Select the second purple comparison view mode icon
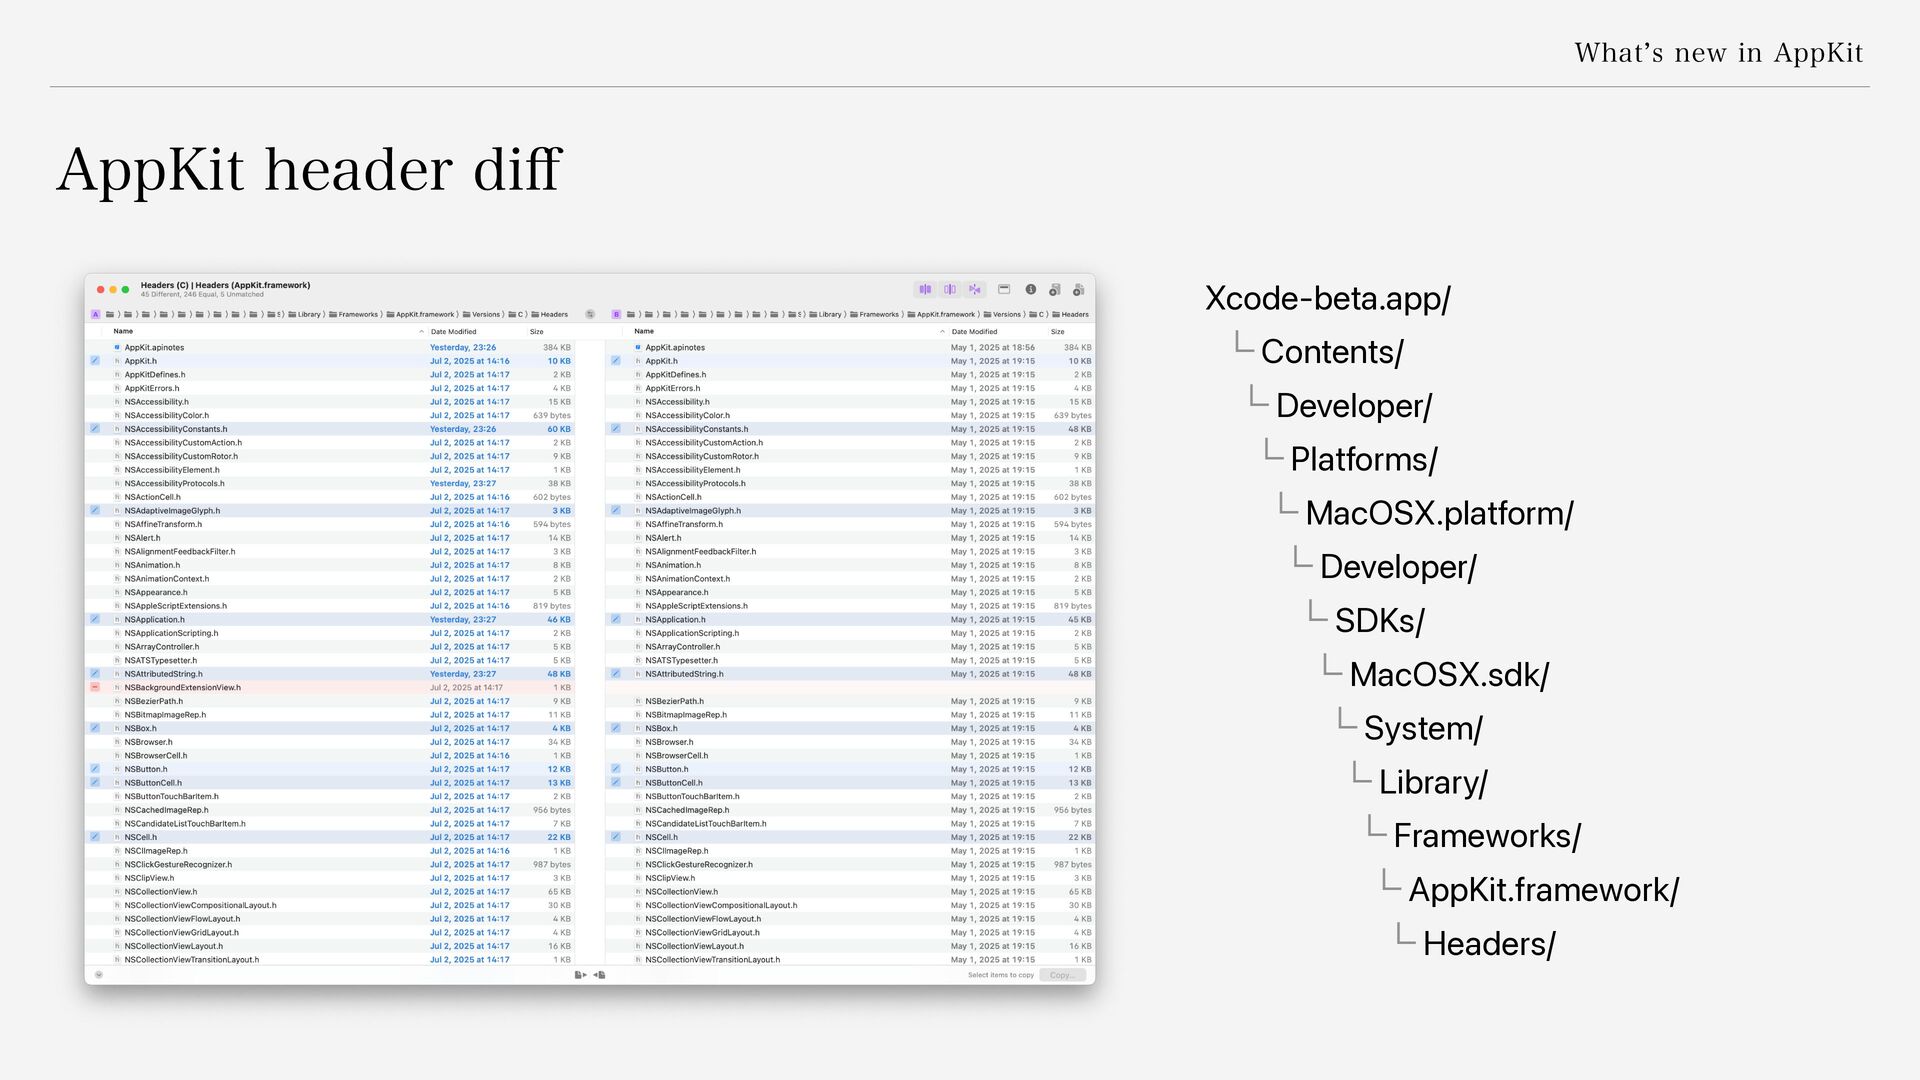This screenshot has height=1080, width=1920. pos(950,290)
